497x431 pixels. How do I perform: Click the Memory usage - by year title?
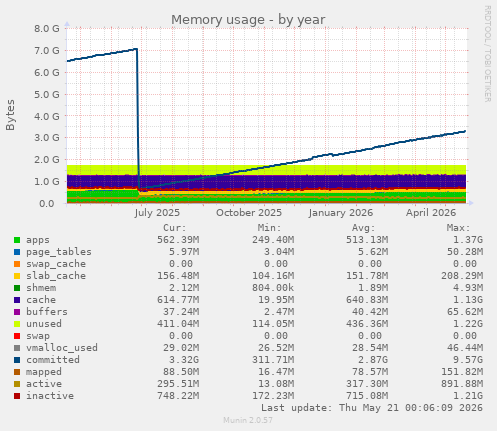[x=248, y=20]
